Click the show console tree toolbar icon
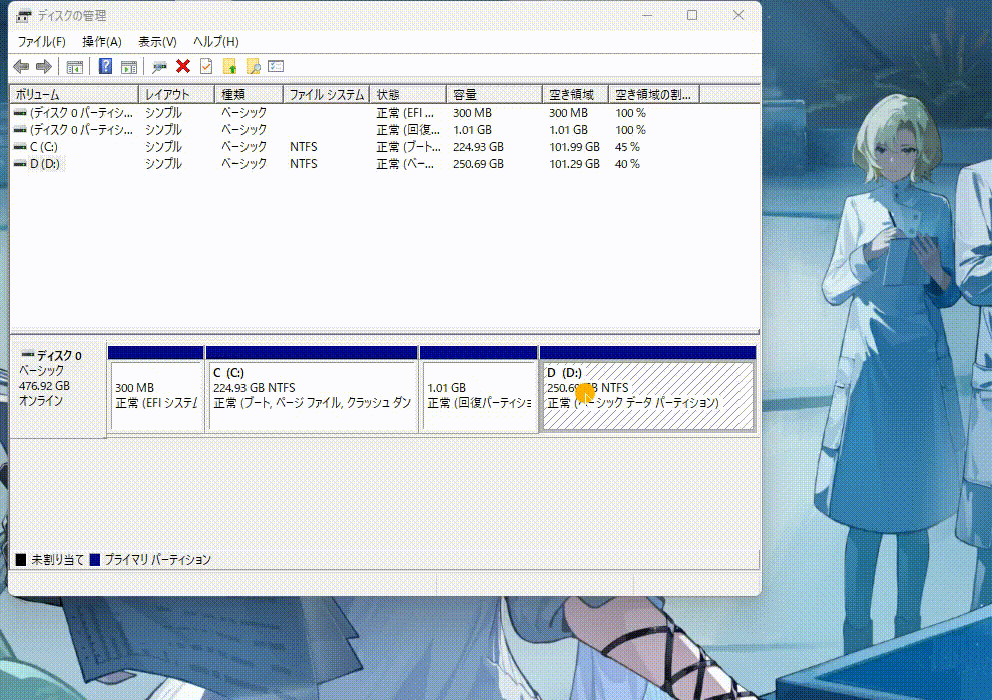The height and width of the screenshot is (700, 992). [x=74, y=66]
